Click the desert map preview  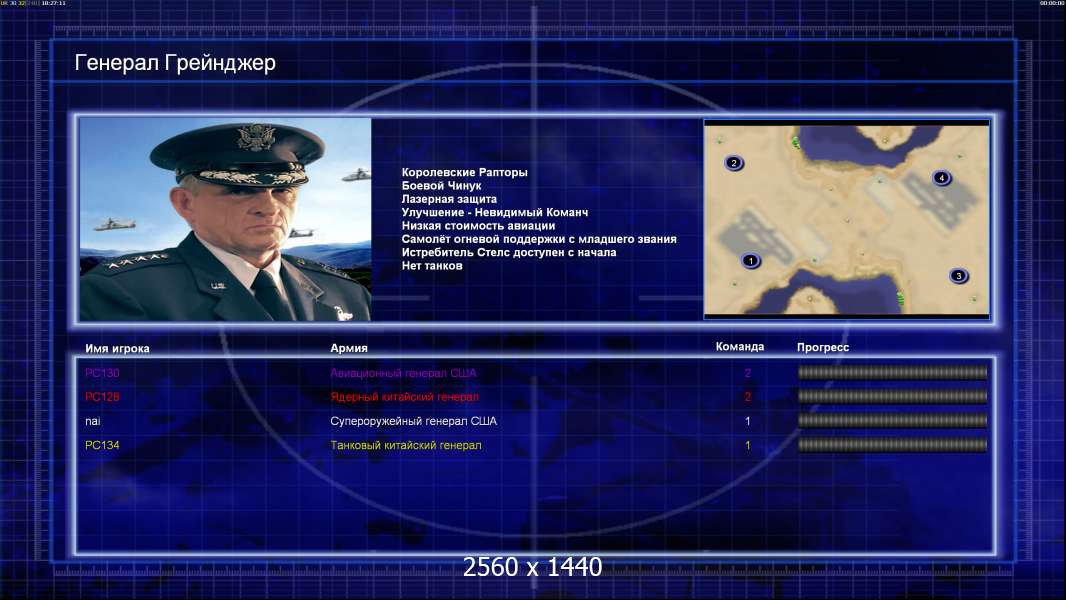846,219
